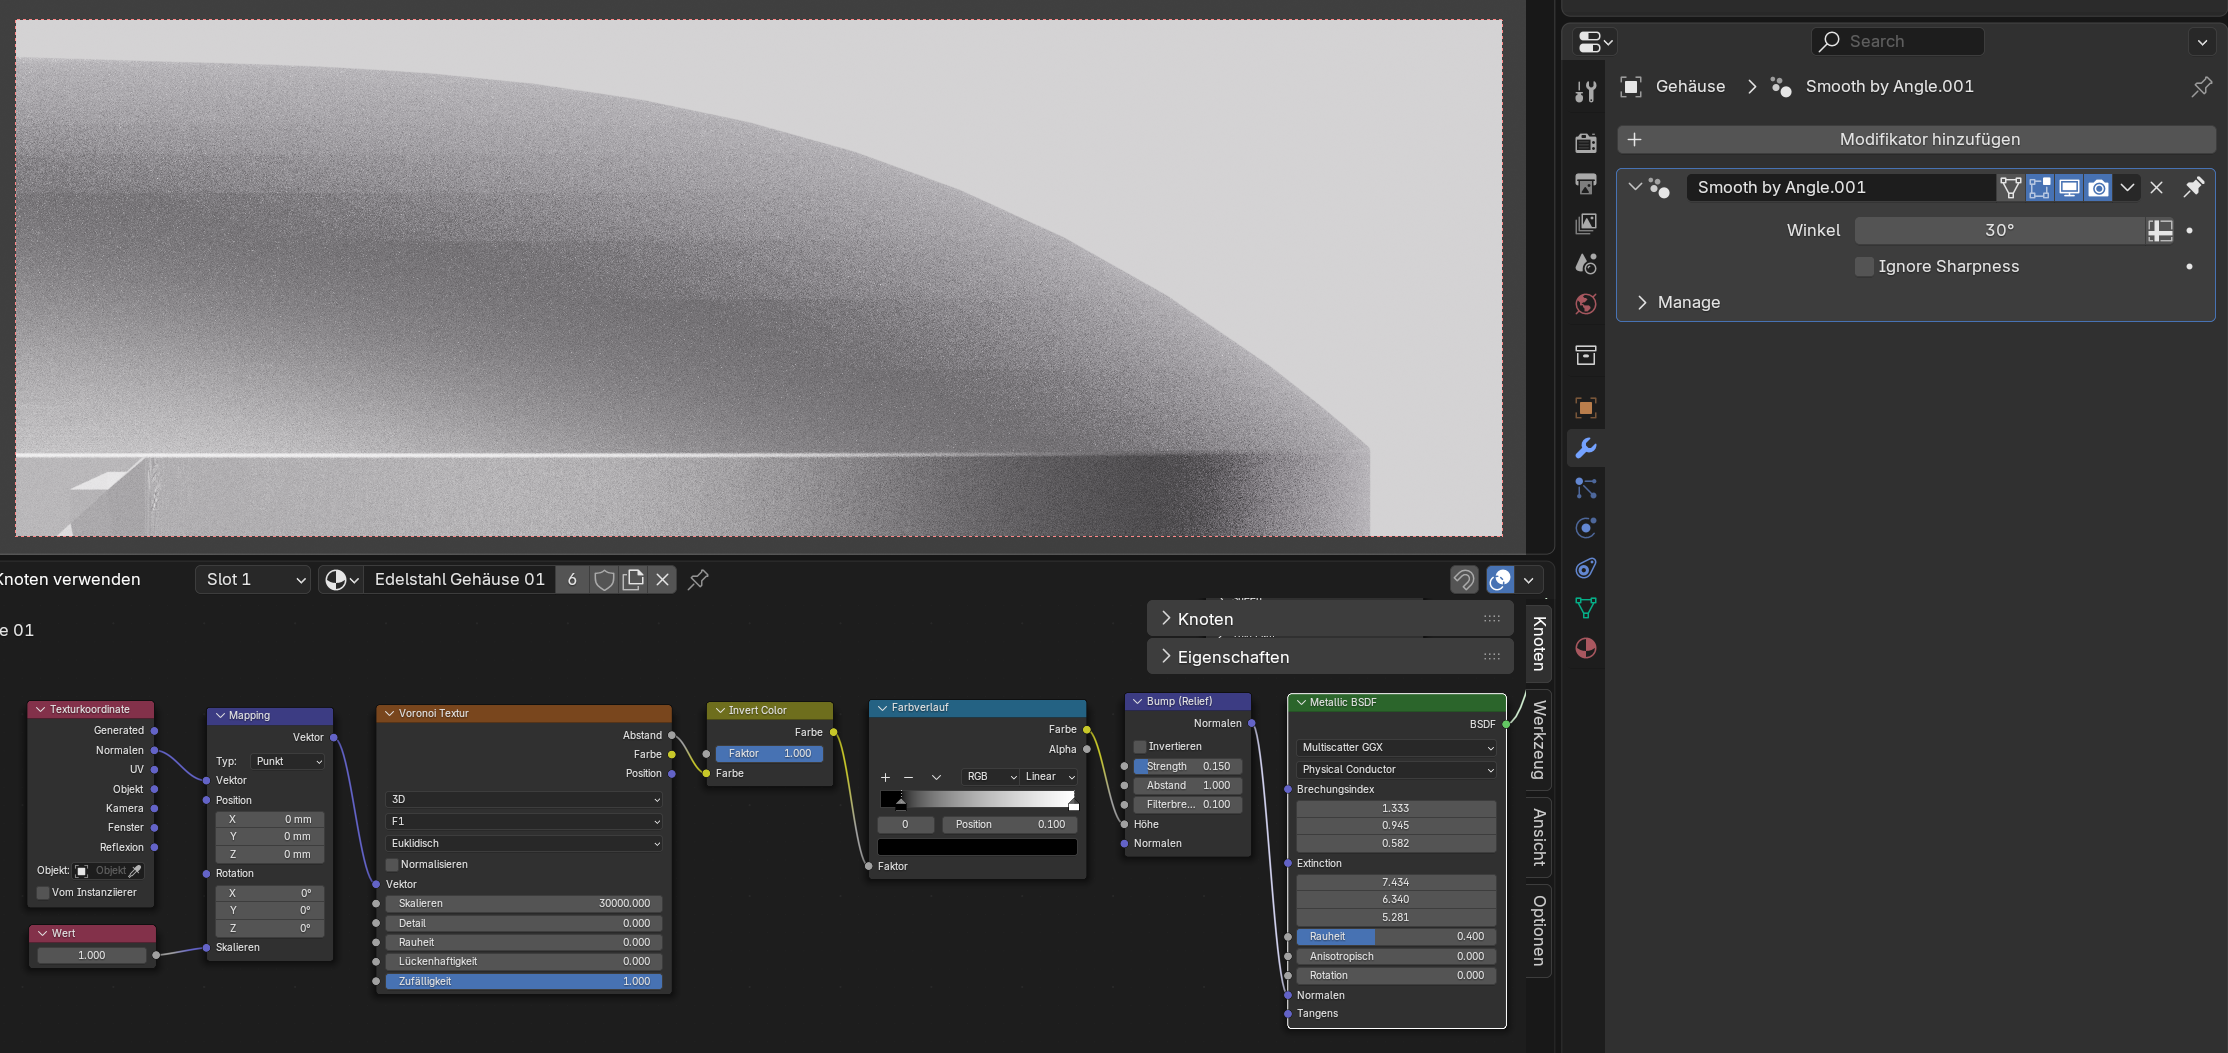The height and width of the screenshot is (1053, 2228).
Task: Open the Slot 1 dropdown
Action: [x=254, y=580]
